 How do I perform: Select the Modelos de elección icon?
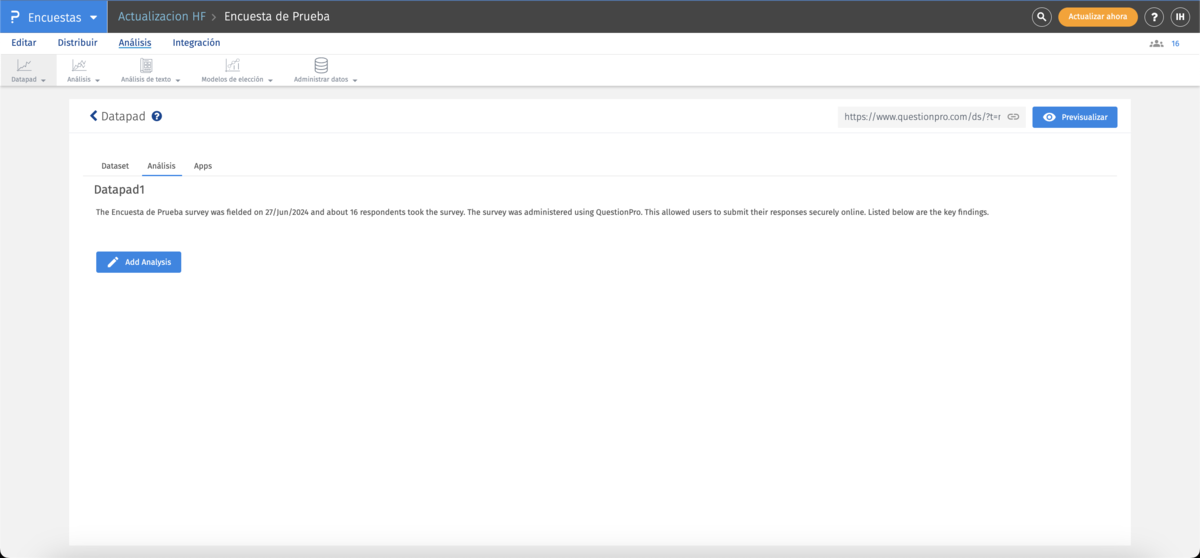click(232, 65)
